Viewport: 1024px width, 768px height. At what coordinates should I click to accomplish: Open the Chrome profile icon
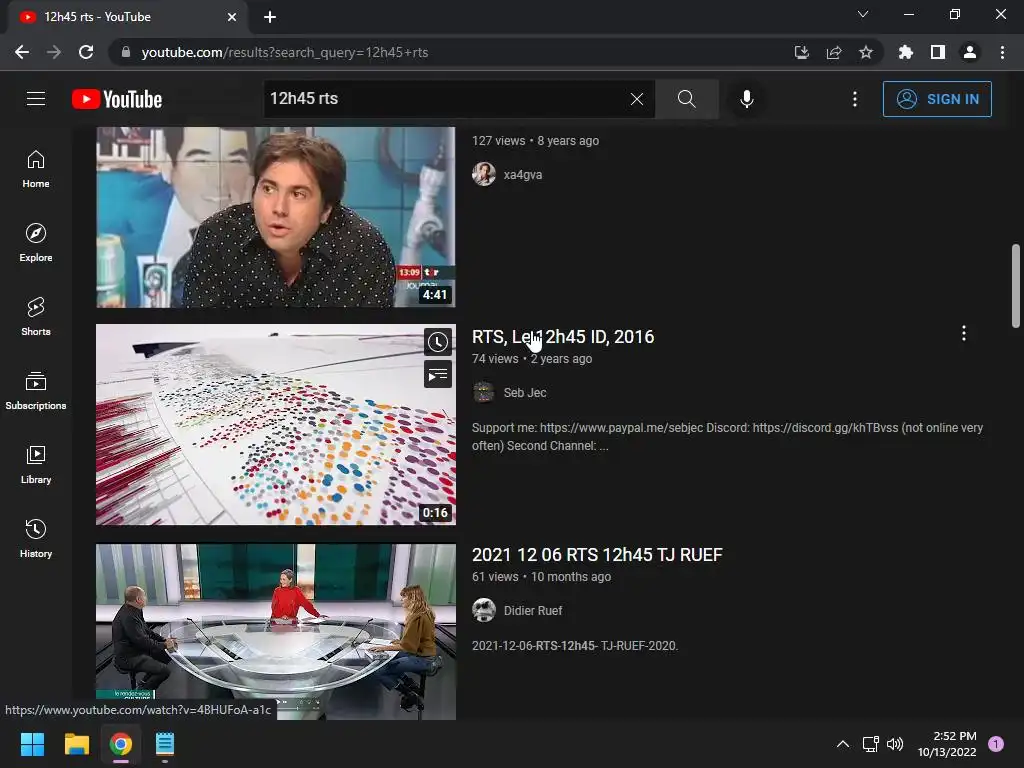click(x=970, y=52)
